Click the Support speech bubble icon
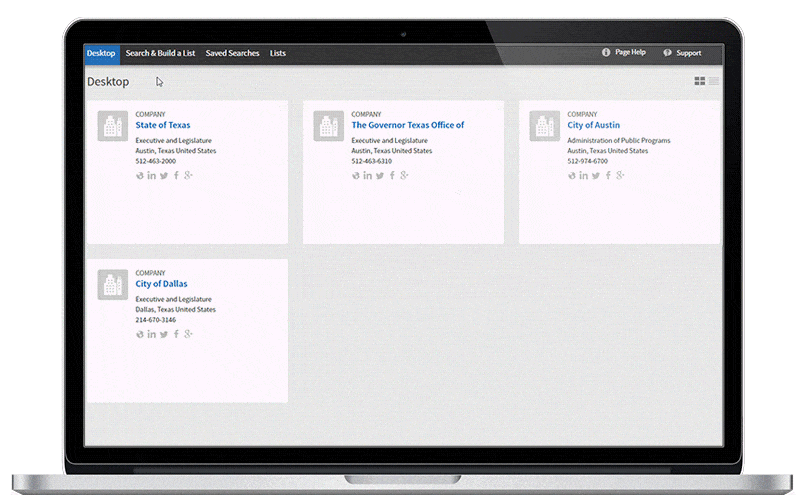 (667, 53)
